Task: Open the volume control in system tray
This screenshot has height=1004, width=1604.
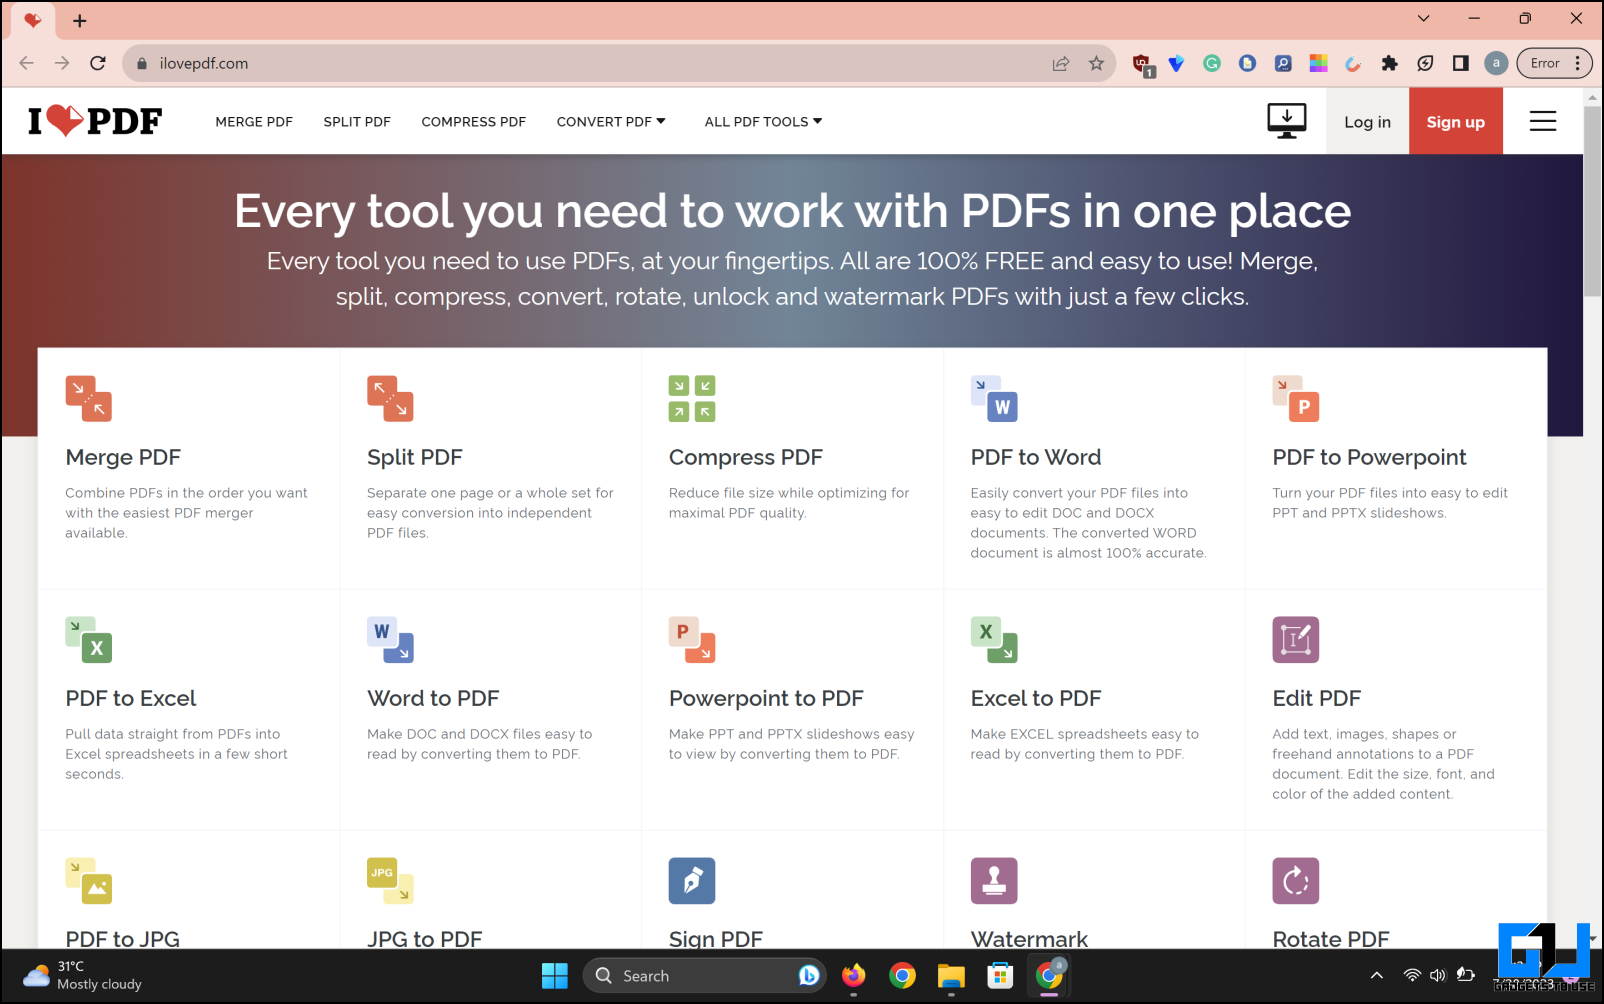Action: coord(1438,976)
